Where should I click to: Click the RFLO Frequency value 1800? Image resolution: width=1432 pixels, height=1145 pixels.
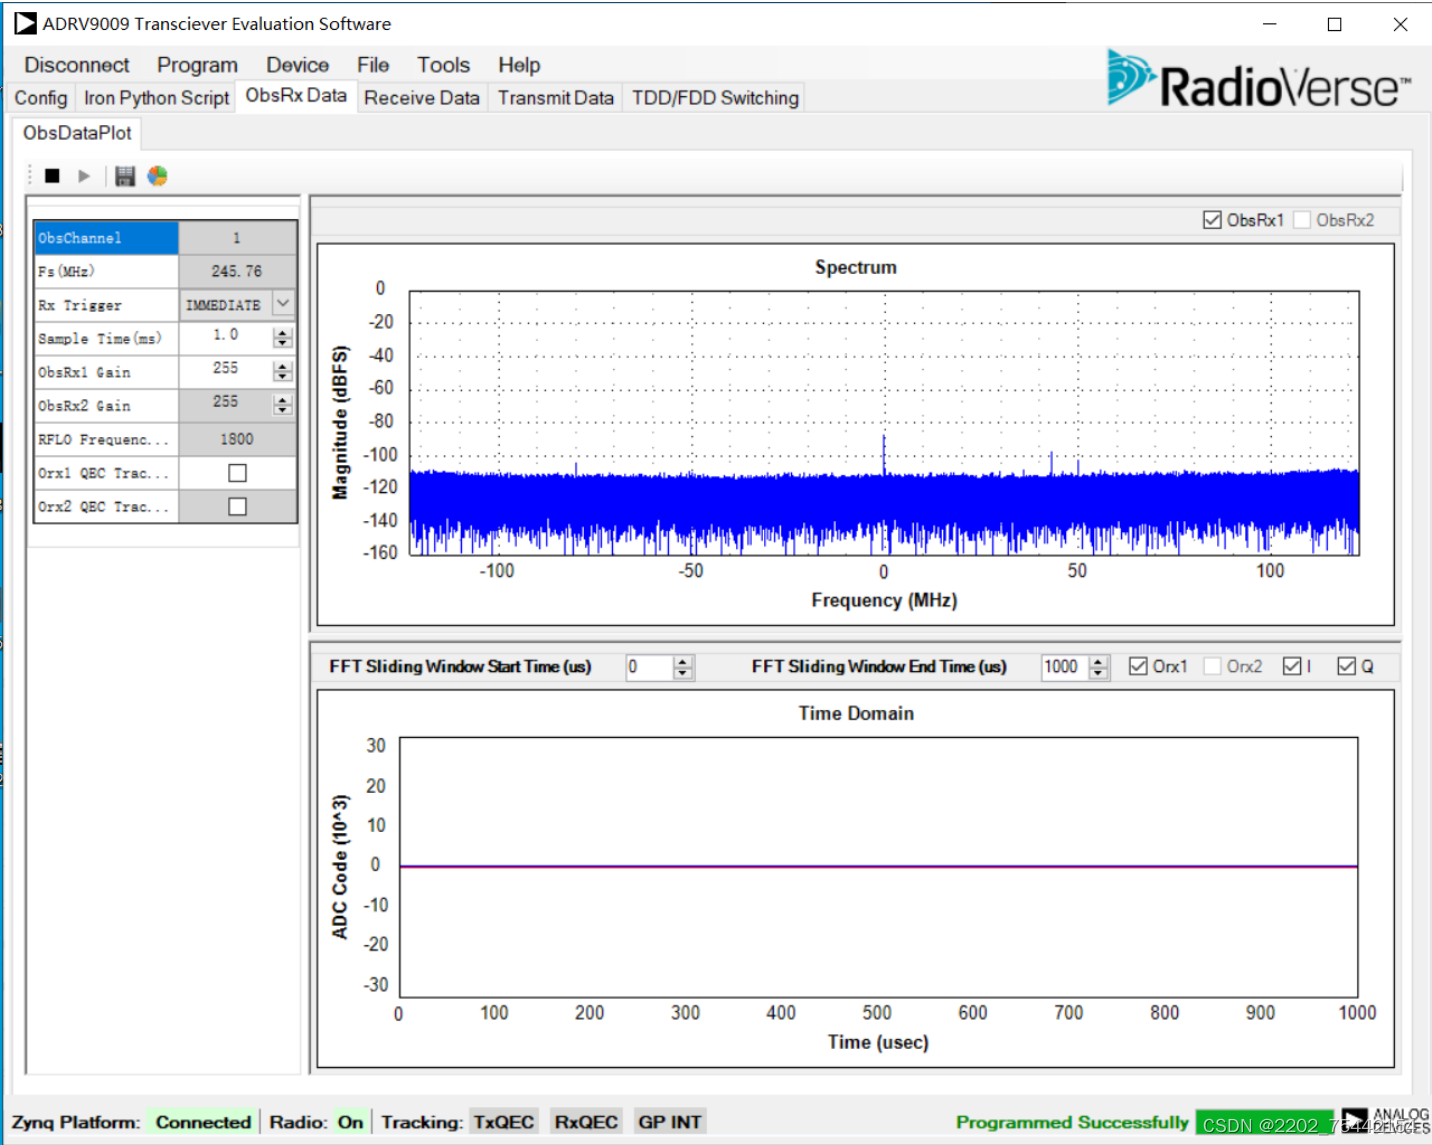(237, 439)
